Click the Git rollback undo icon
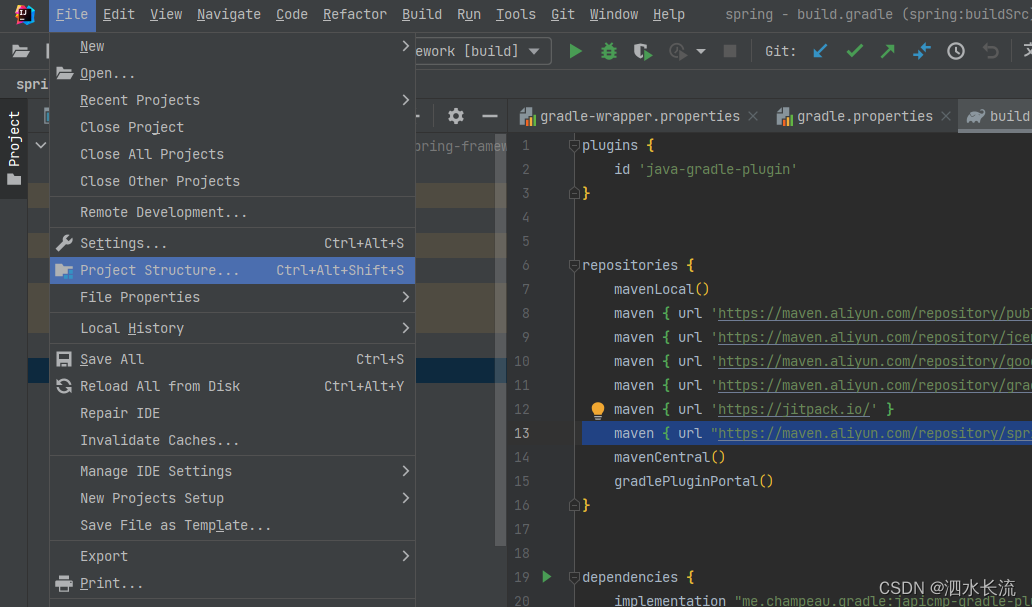 pos(991,51)
